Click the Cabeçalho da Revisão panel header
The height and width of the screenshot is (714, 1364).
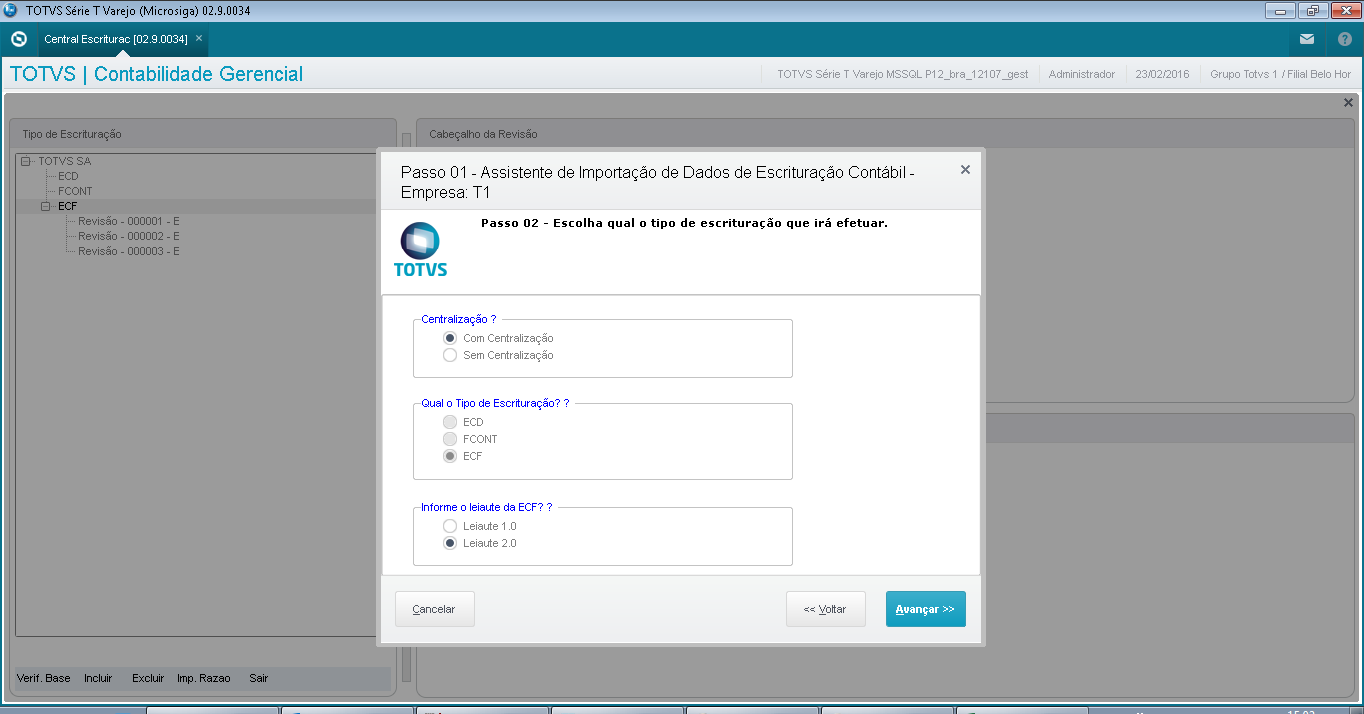click(x=886, y=134)
